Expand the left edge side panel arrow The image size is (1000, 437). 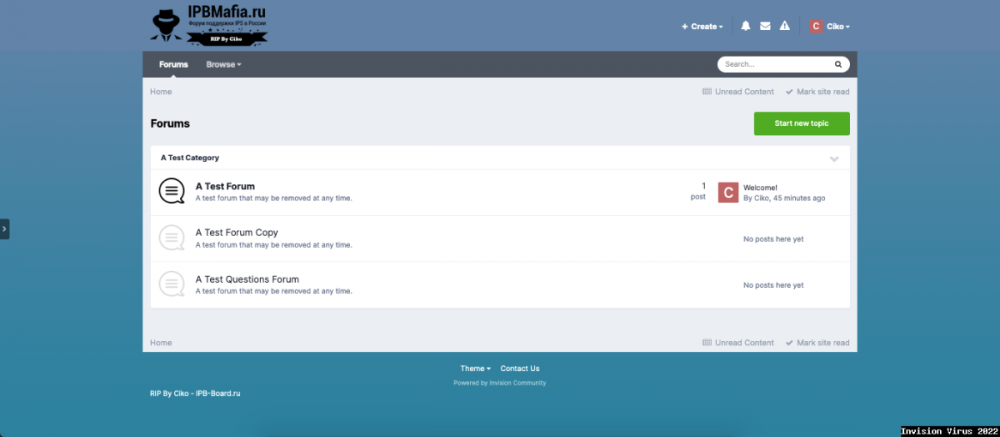click(x=4, y=229)
